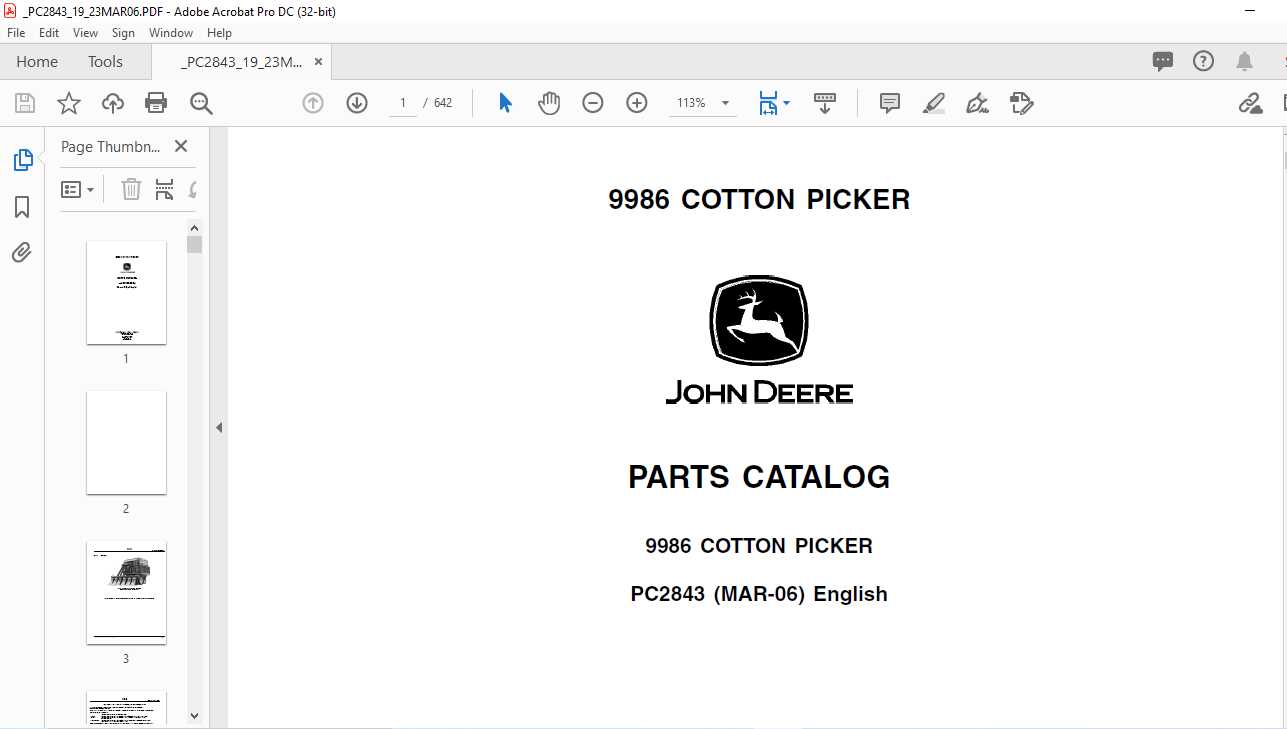
Task: Open the Help question mark icon
Action: 1204,61
